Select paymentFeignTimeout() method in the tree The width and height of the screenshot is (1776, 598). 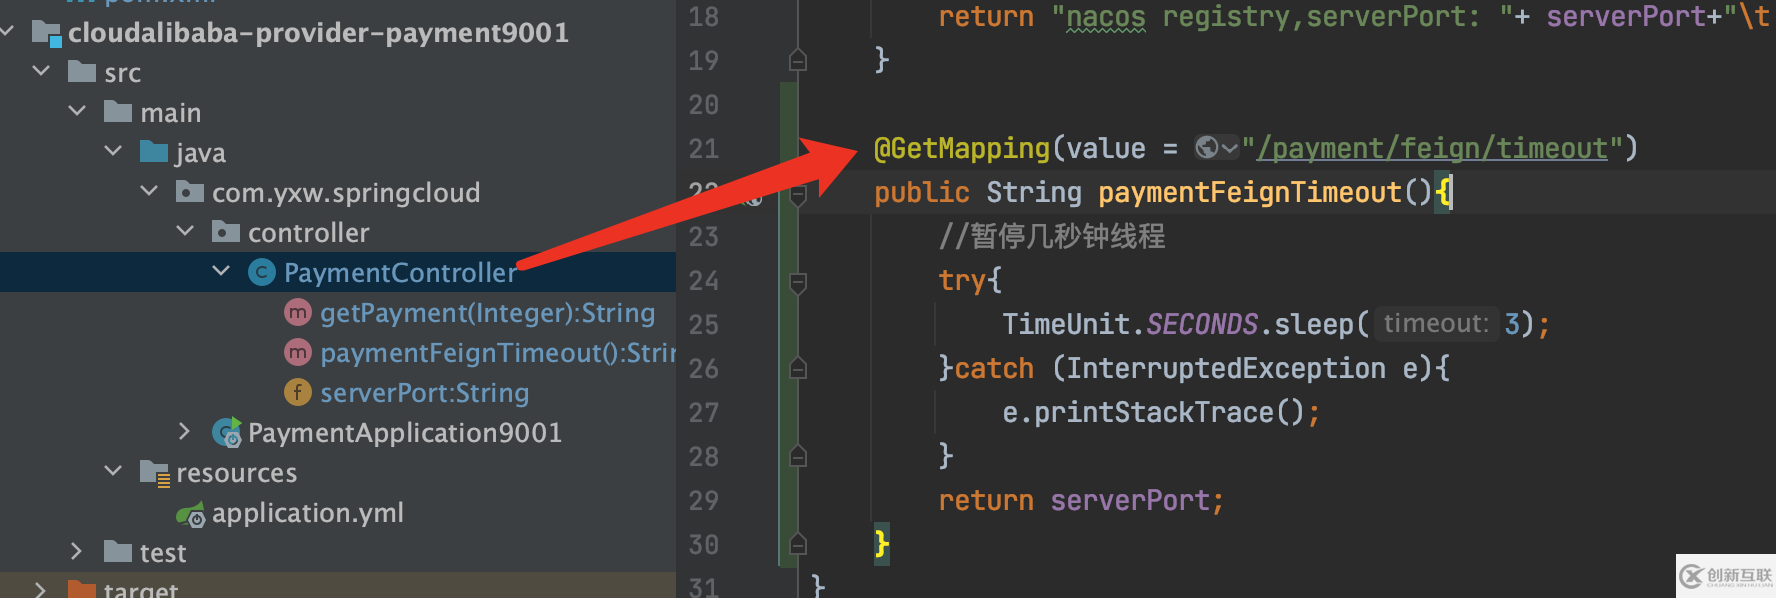498,353
